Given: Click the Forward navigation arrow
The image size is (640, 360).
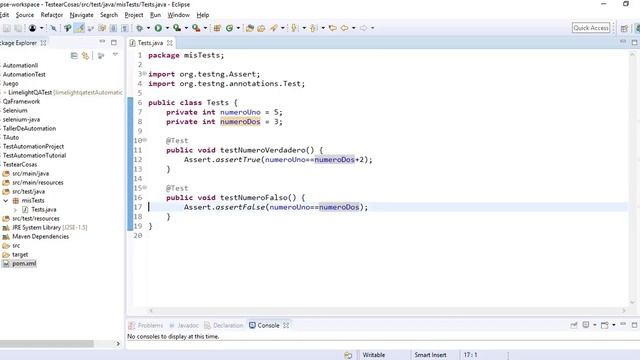Looking at the screenshot, I should click(x=363, y=28).
